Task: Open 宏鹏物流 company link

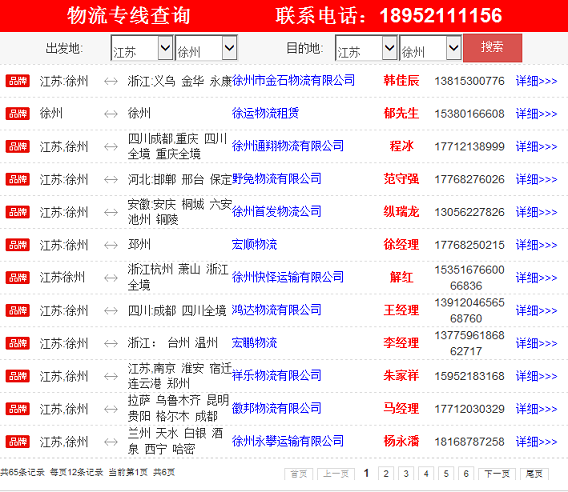Action: pyautogui.click(x=254, y=343)
